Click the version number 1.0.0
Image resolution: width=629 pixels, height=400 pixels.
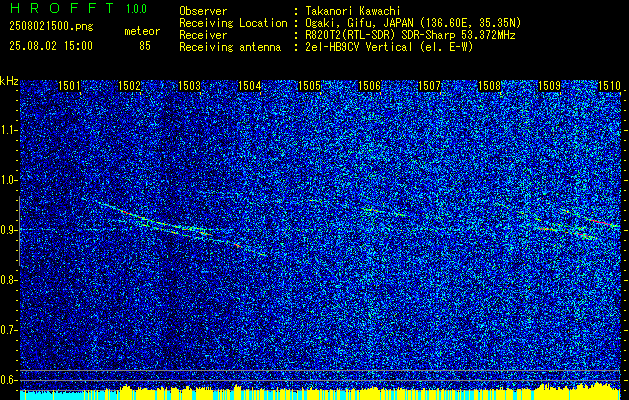click(x=136, y=9)
